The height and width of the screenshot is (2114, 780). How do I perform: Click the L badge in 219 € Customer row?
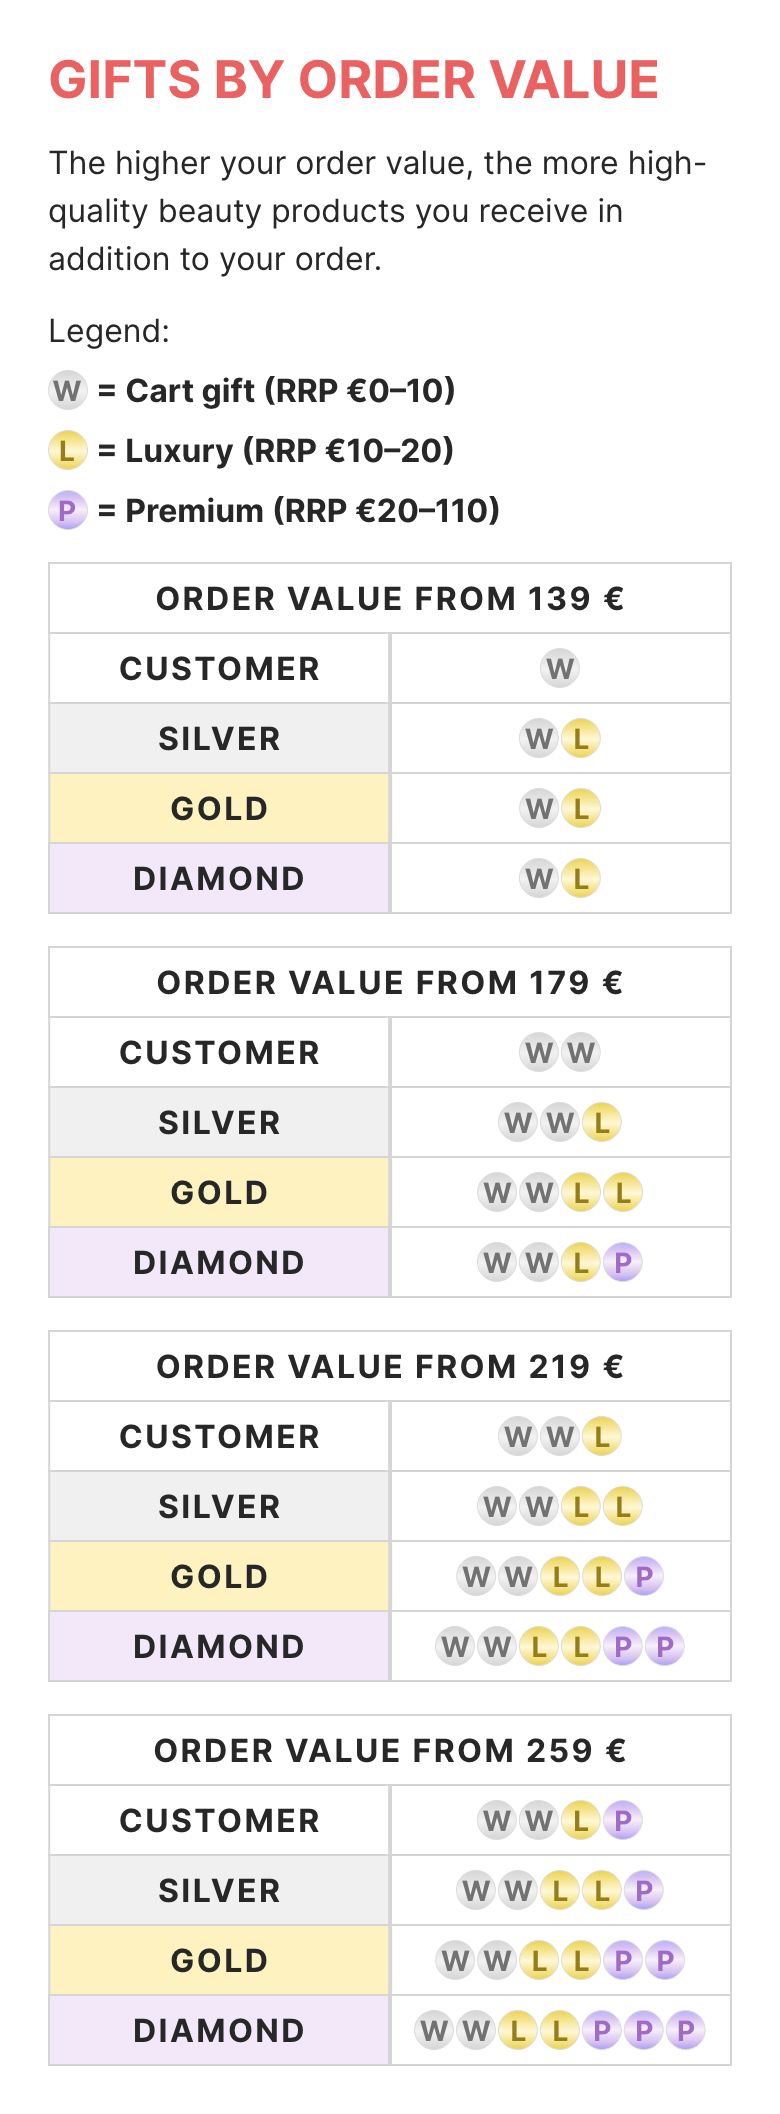point(602,1436)
